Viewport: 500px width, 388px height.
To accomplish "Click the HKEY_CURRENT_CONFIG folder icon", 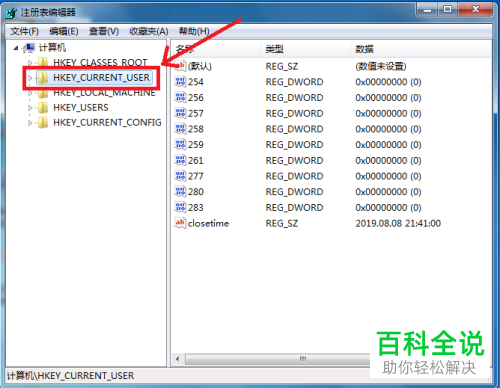I will [x=43, y=123].
